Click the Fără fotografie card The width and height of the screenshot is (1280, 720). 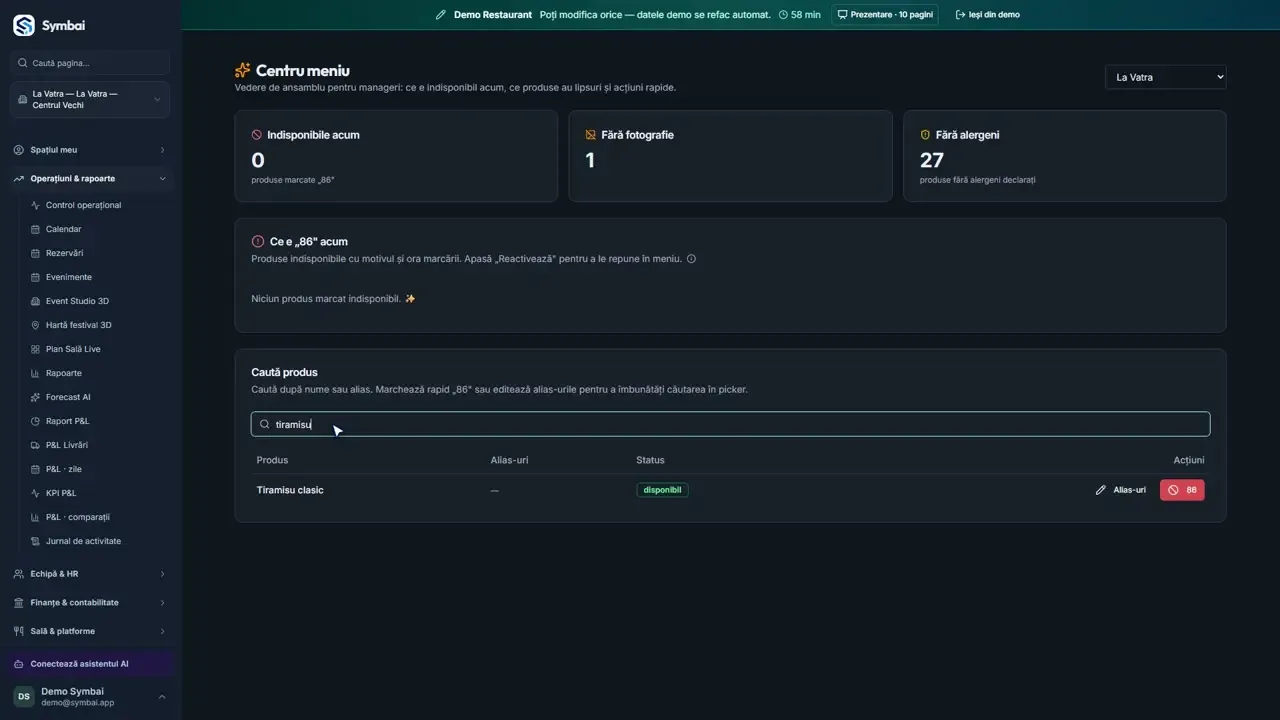point(730,156)
